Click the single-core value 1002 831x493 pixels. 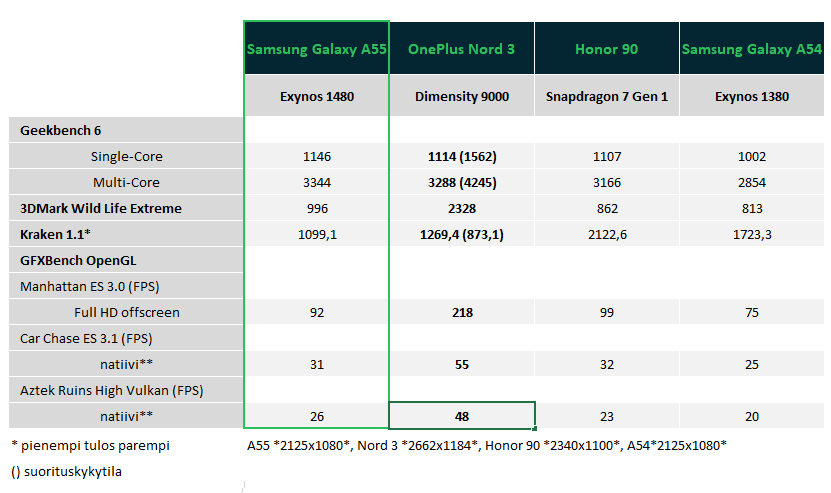coord(752,156)
